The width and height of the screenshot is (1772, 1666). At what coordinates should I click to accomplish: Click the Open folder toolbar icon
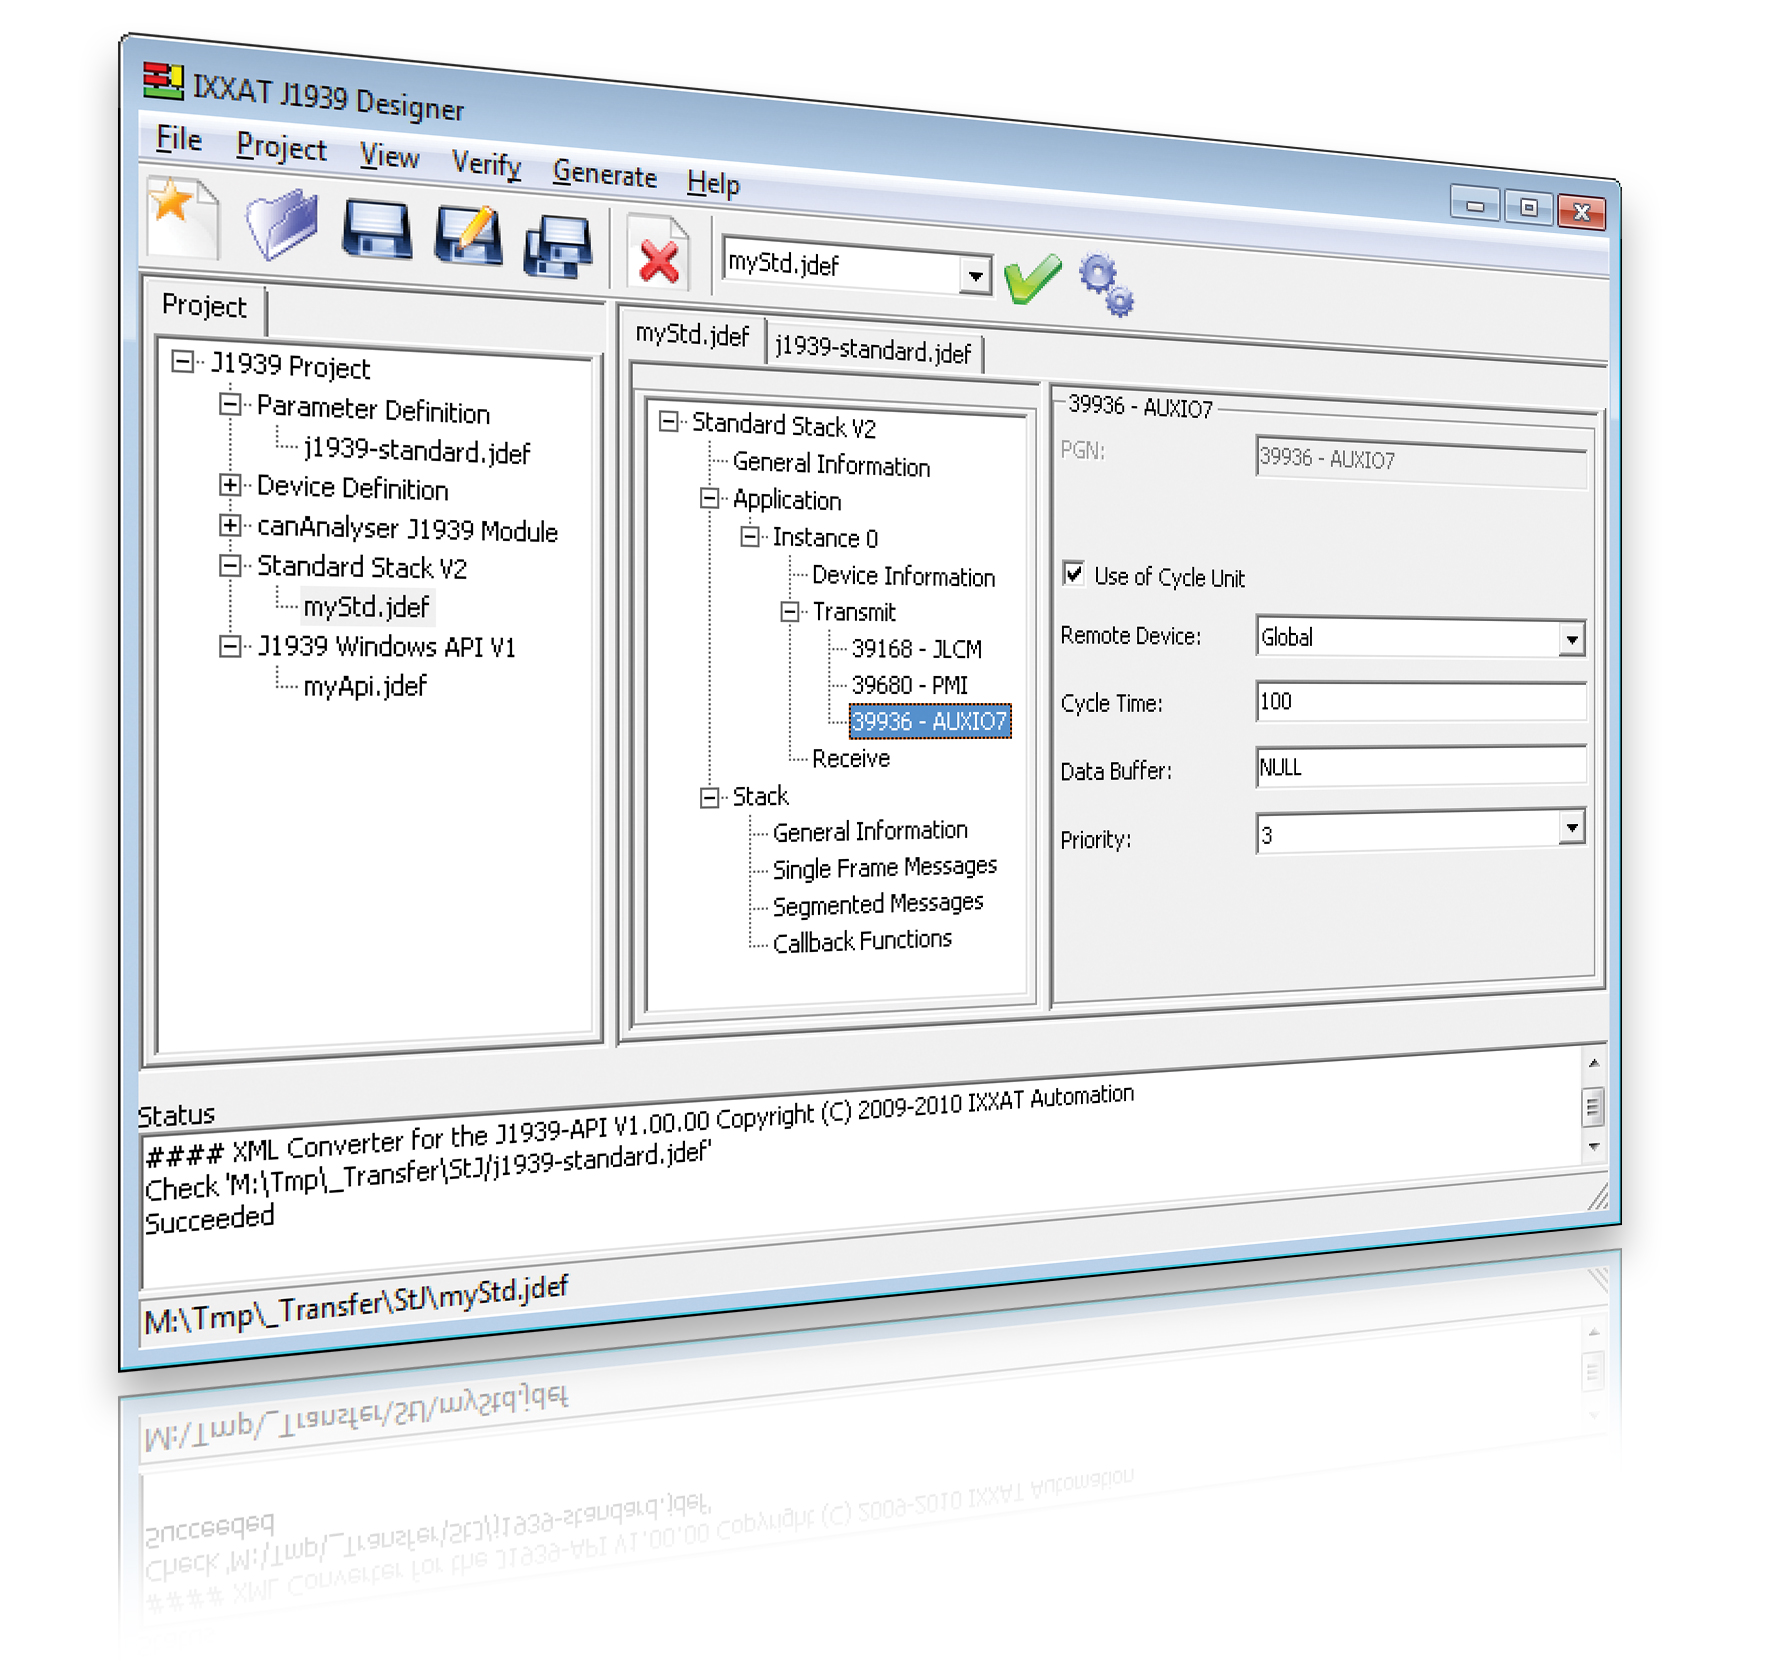(x=281, y=224)
